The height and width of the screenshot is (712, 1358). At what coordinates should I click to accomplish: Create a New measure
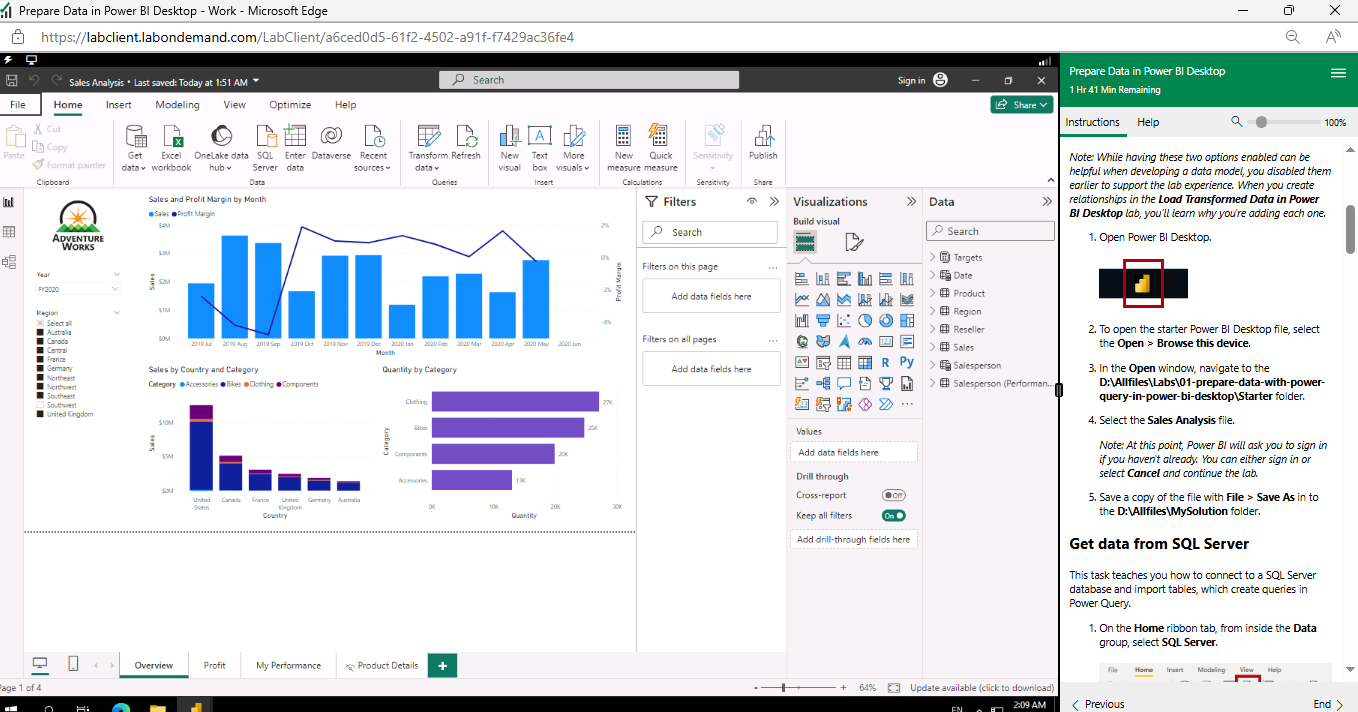[624, 148]
